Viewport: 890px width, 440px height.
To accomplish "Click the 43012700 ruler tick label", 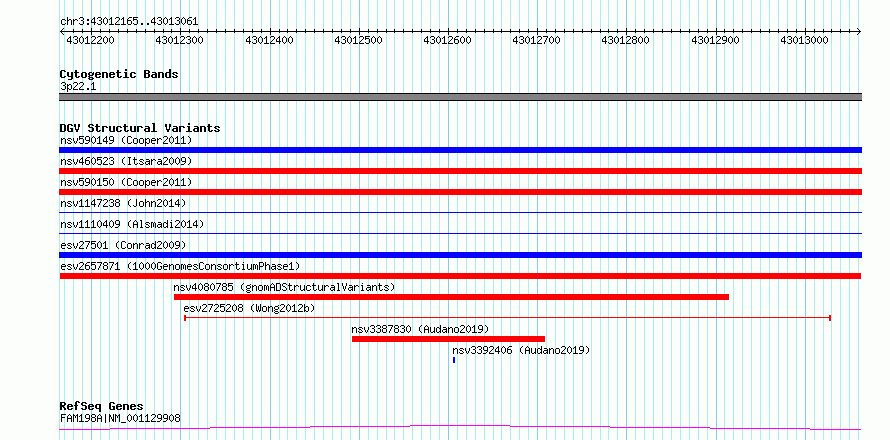I will (x=536, y=41).
